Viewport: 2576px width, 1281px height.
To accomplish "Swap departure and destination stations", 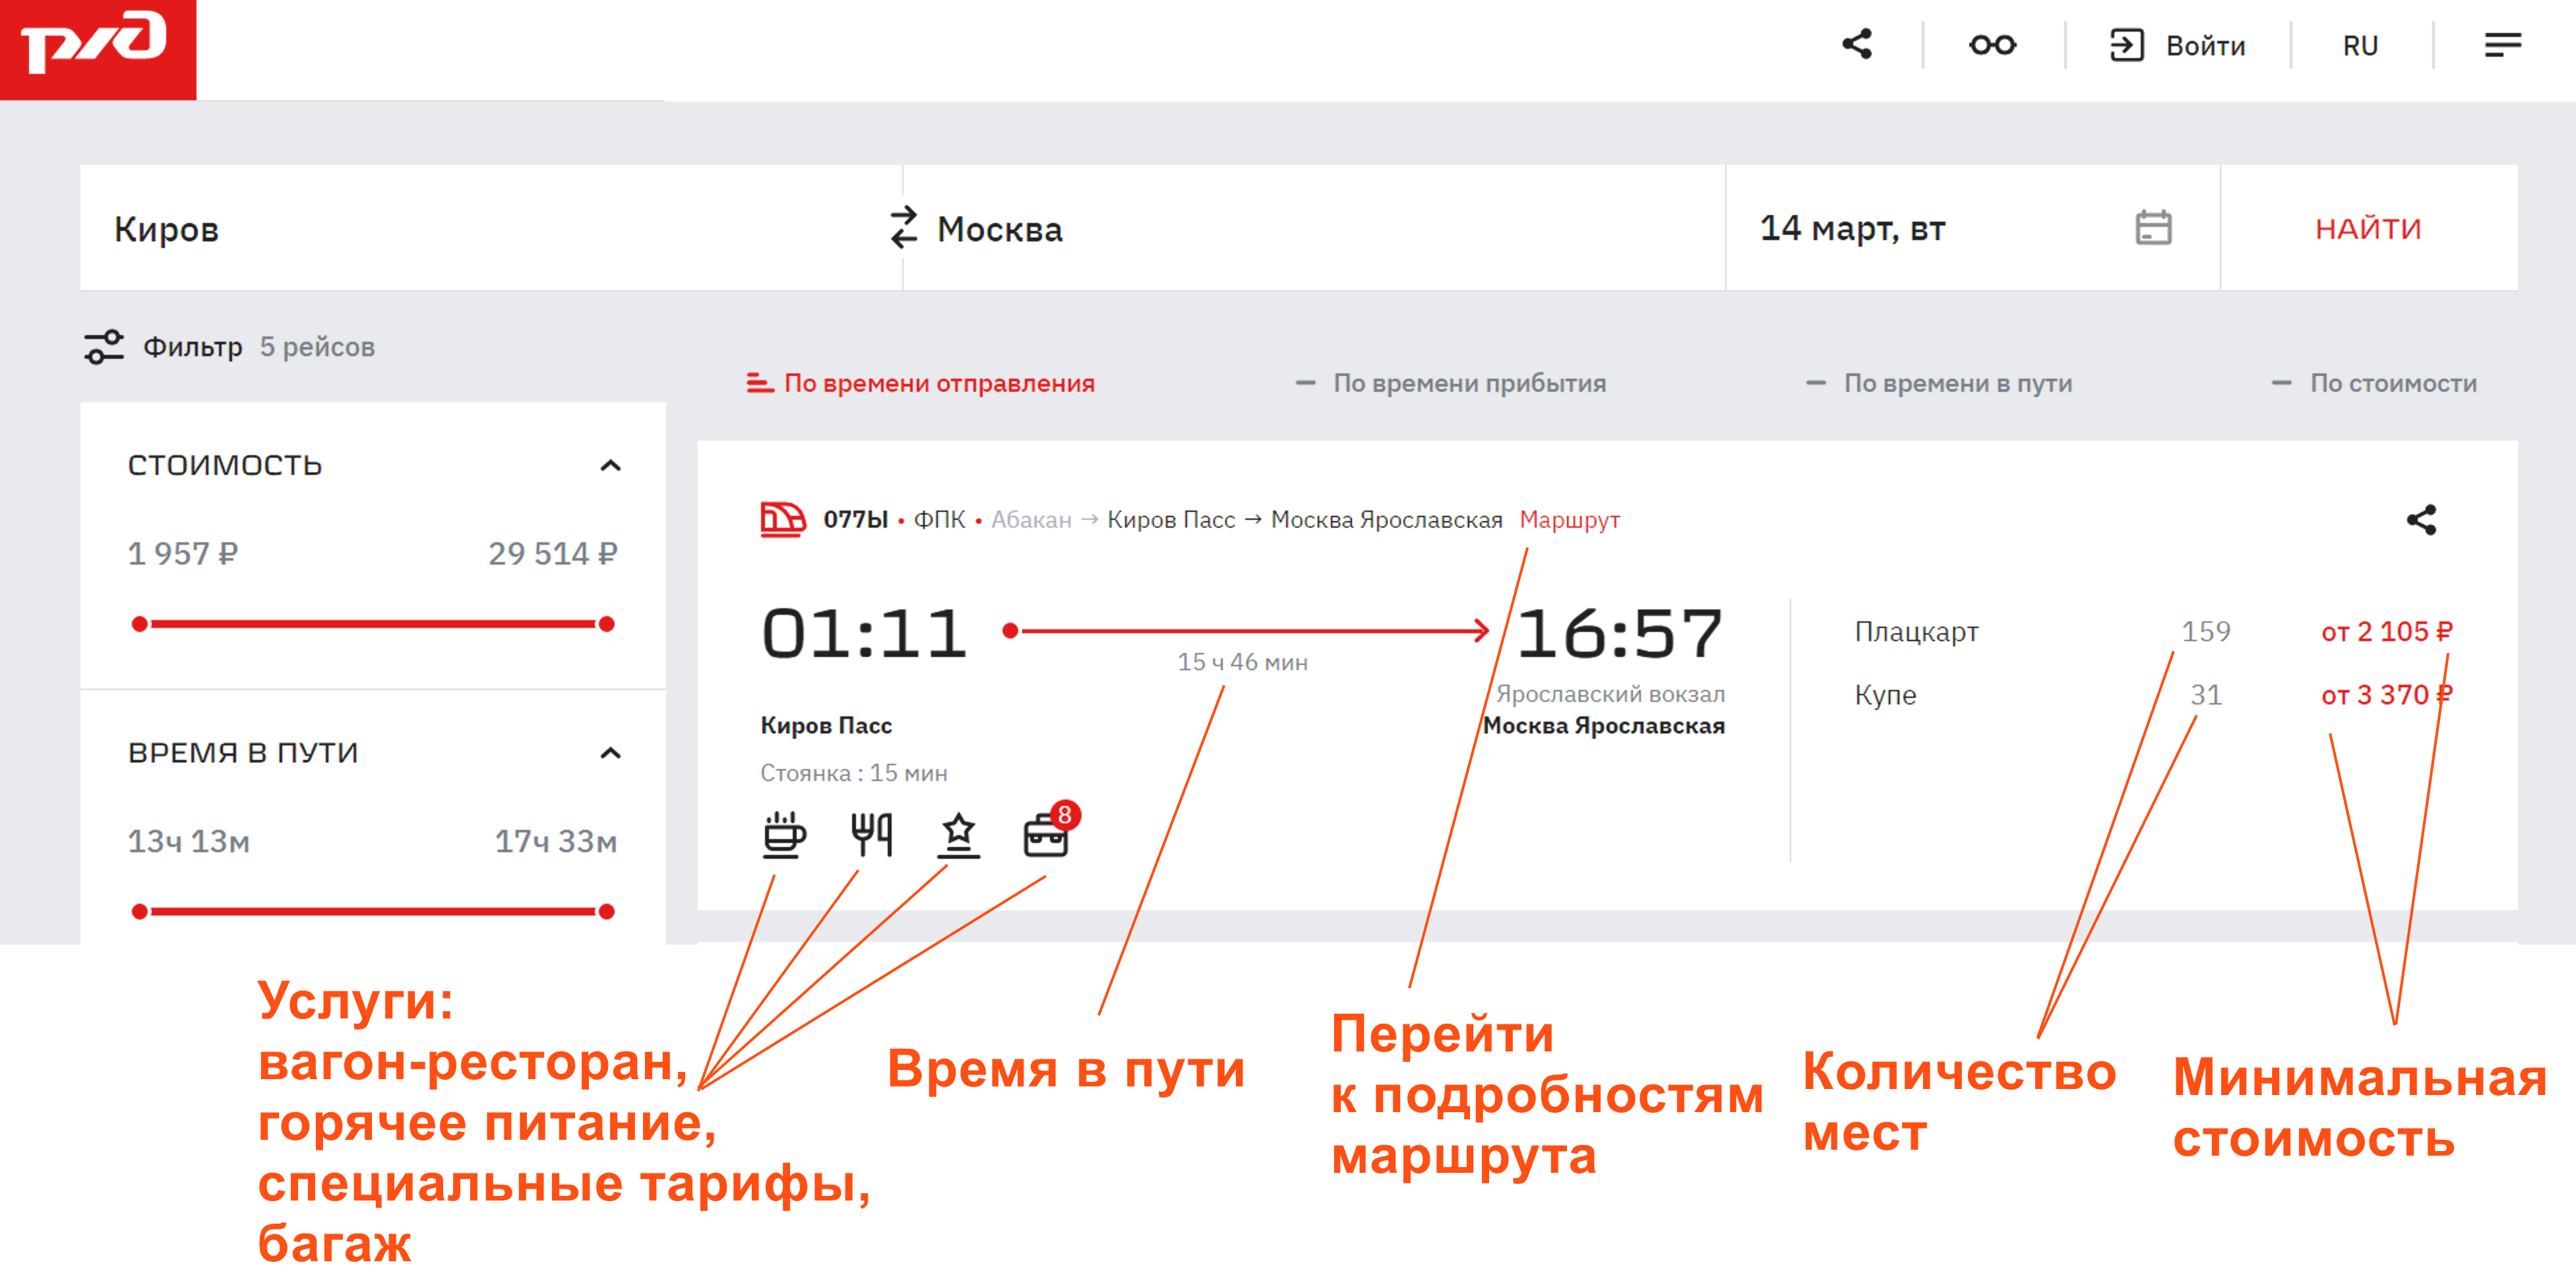I will 904,227.
